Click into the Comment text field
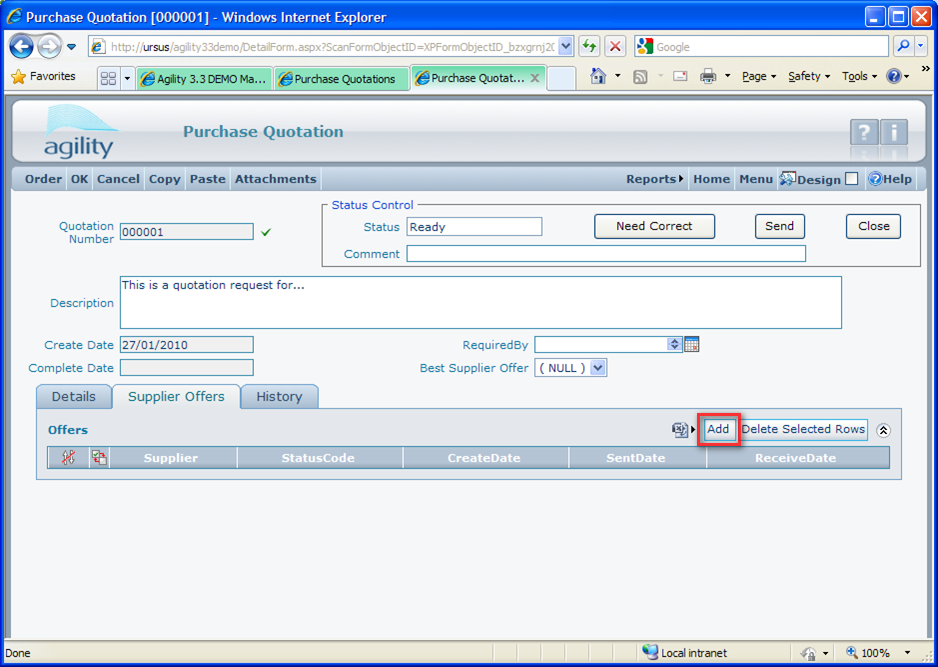 coord(605,254)
